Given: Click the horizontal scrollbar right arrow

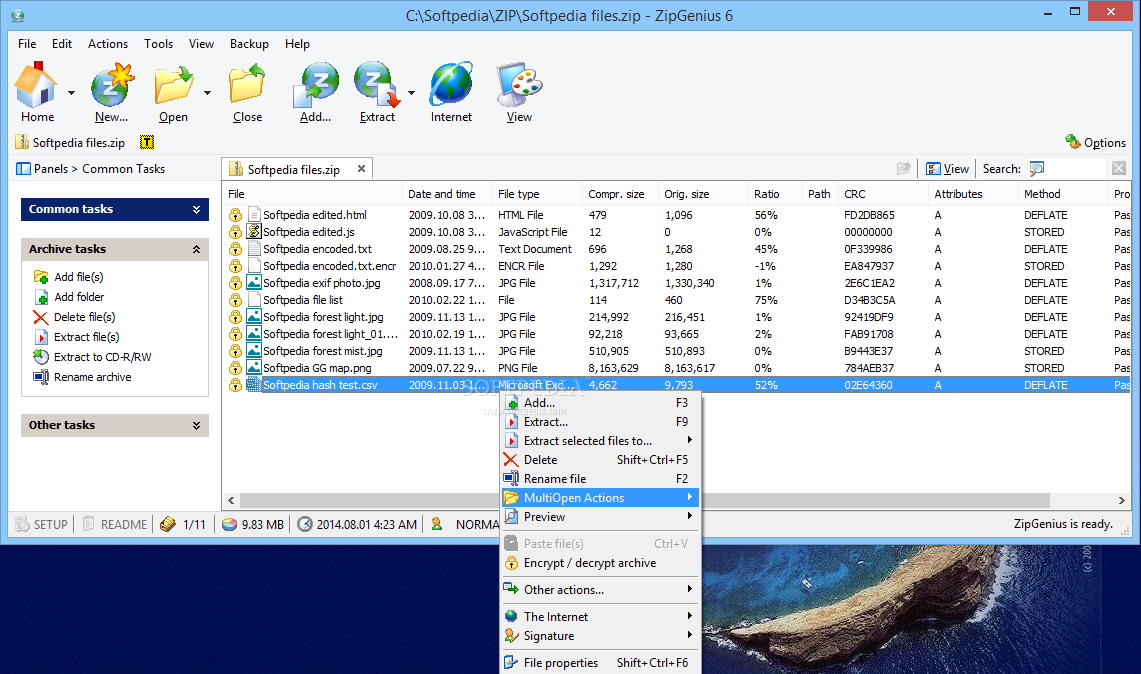Looking at the screenshot, I should click(x=1121, y=500).
